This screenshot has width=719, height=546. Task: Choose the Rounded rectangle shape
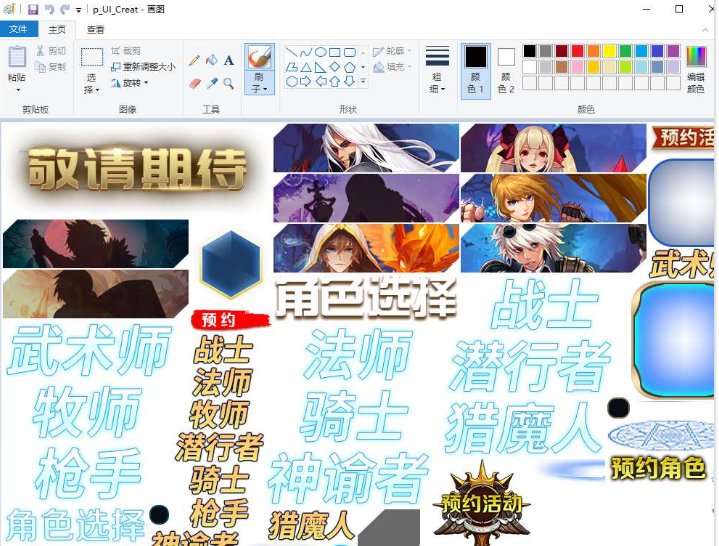349,52
